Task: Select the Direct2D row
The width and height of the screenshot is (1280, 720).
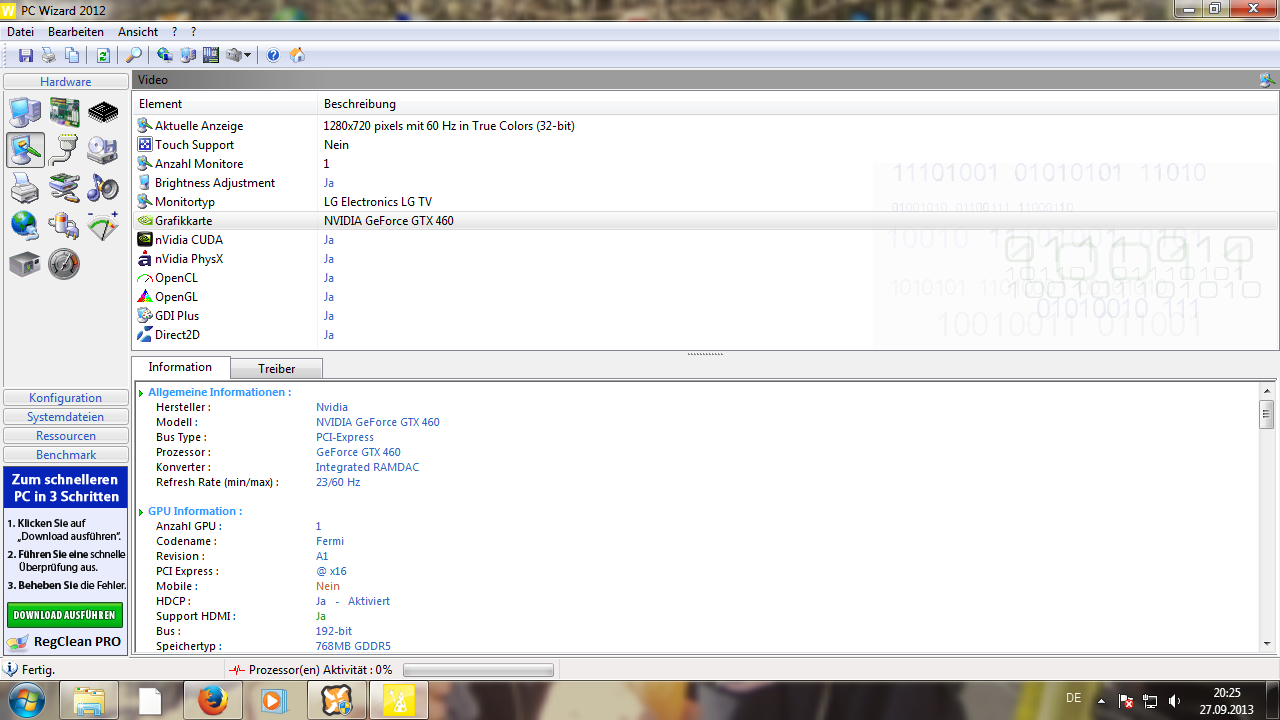Action: (706, 335)
